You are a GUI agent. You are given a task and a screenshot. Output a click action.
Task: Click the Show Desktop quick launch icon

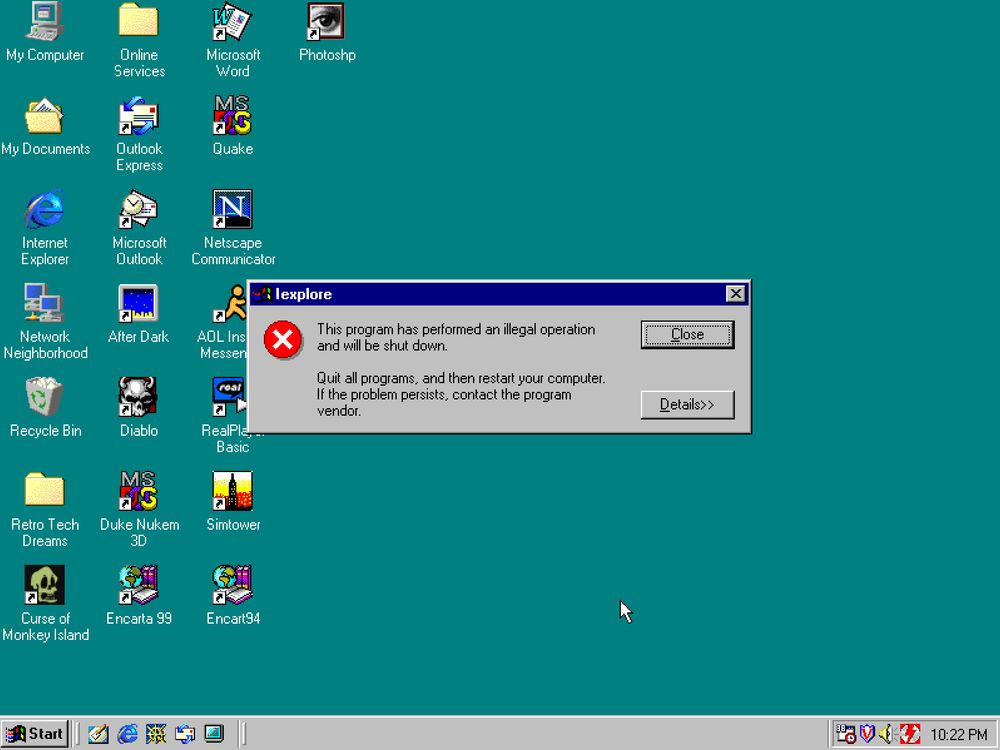point(214,734)
